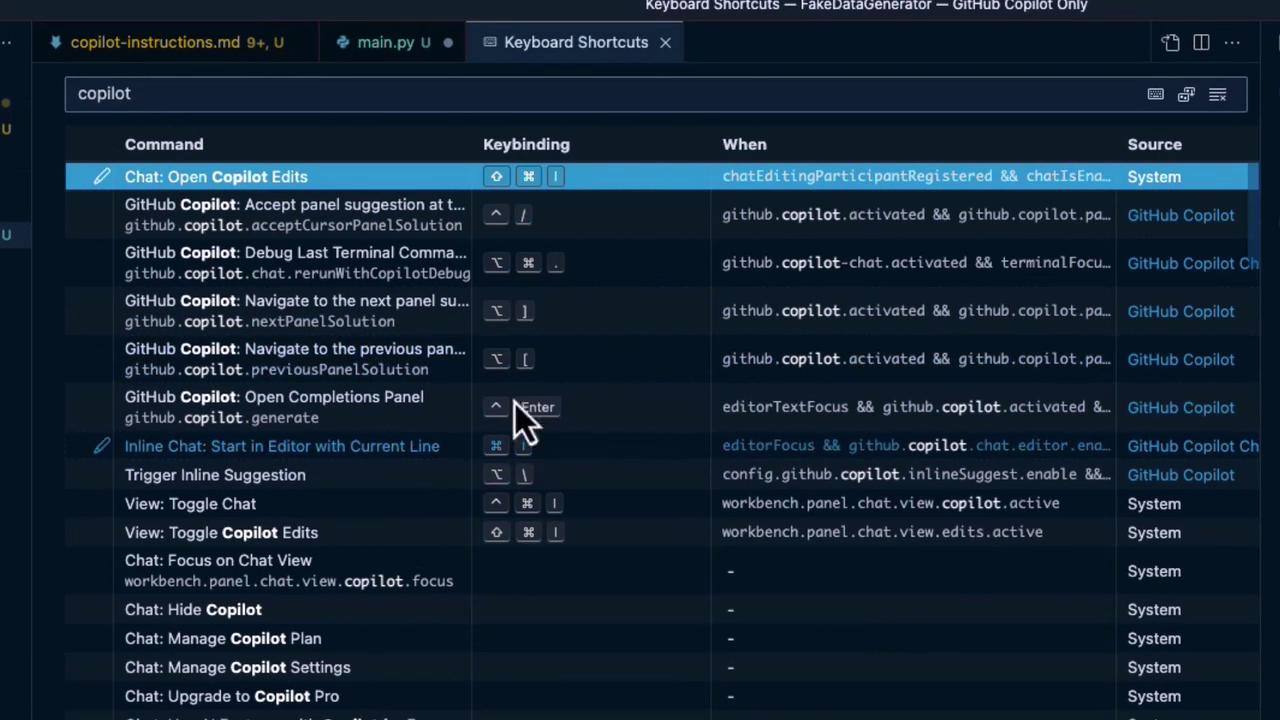Open GitHub Copilot source link for Accept panel suggestion
The height and width of the screenshot is (720, 1280).
(1180, 215)
